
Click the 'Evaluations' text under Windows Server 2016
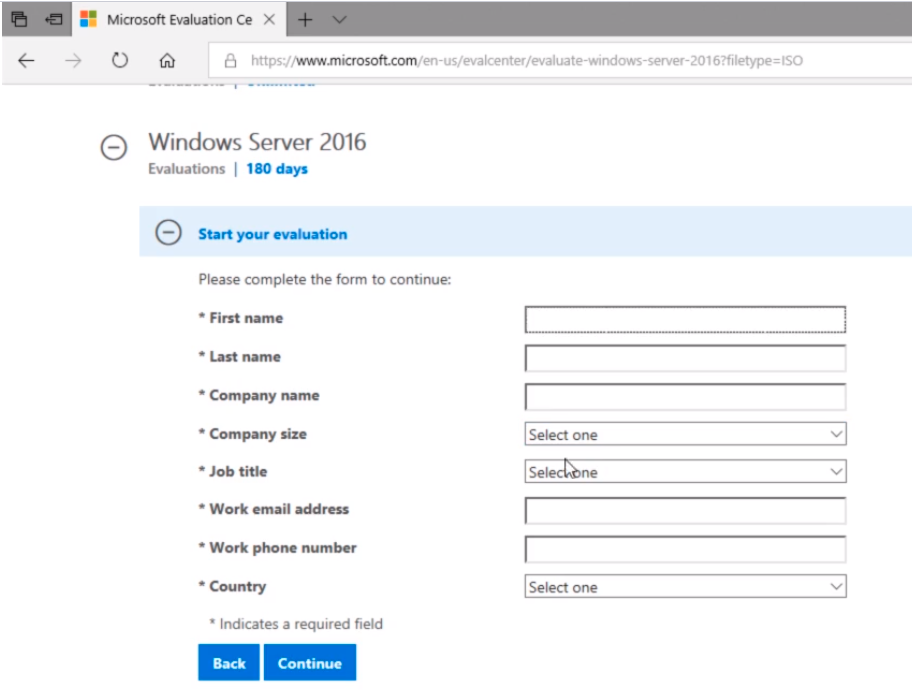[186, 169]
